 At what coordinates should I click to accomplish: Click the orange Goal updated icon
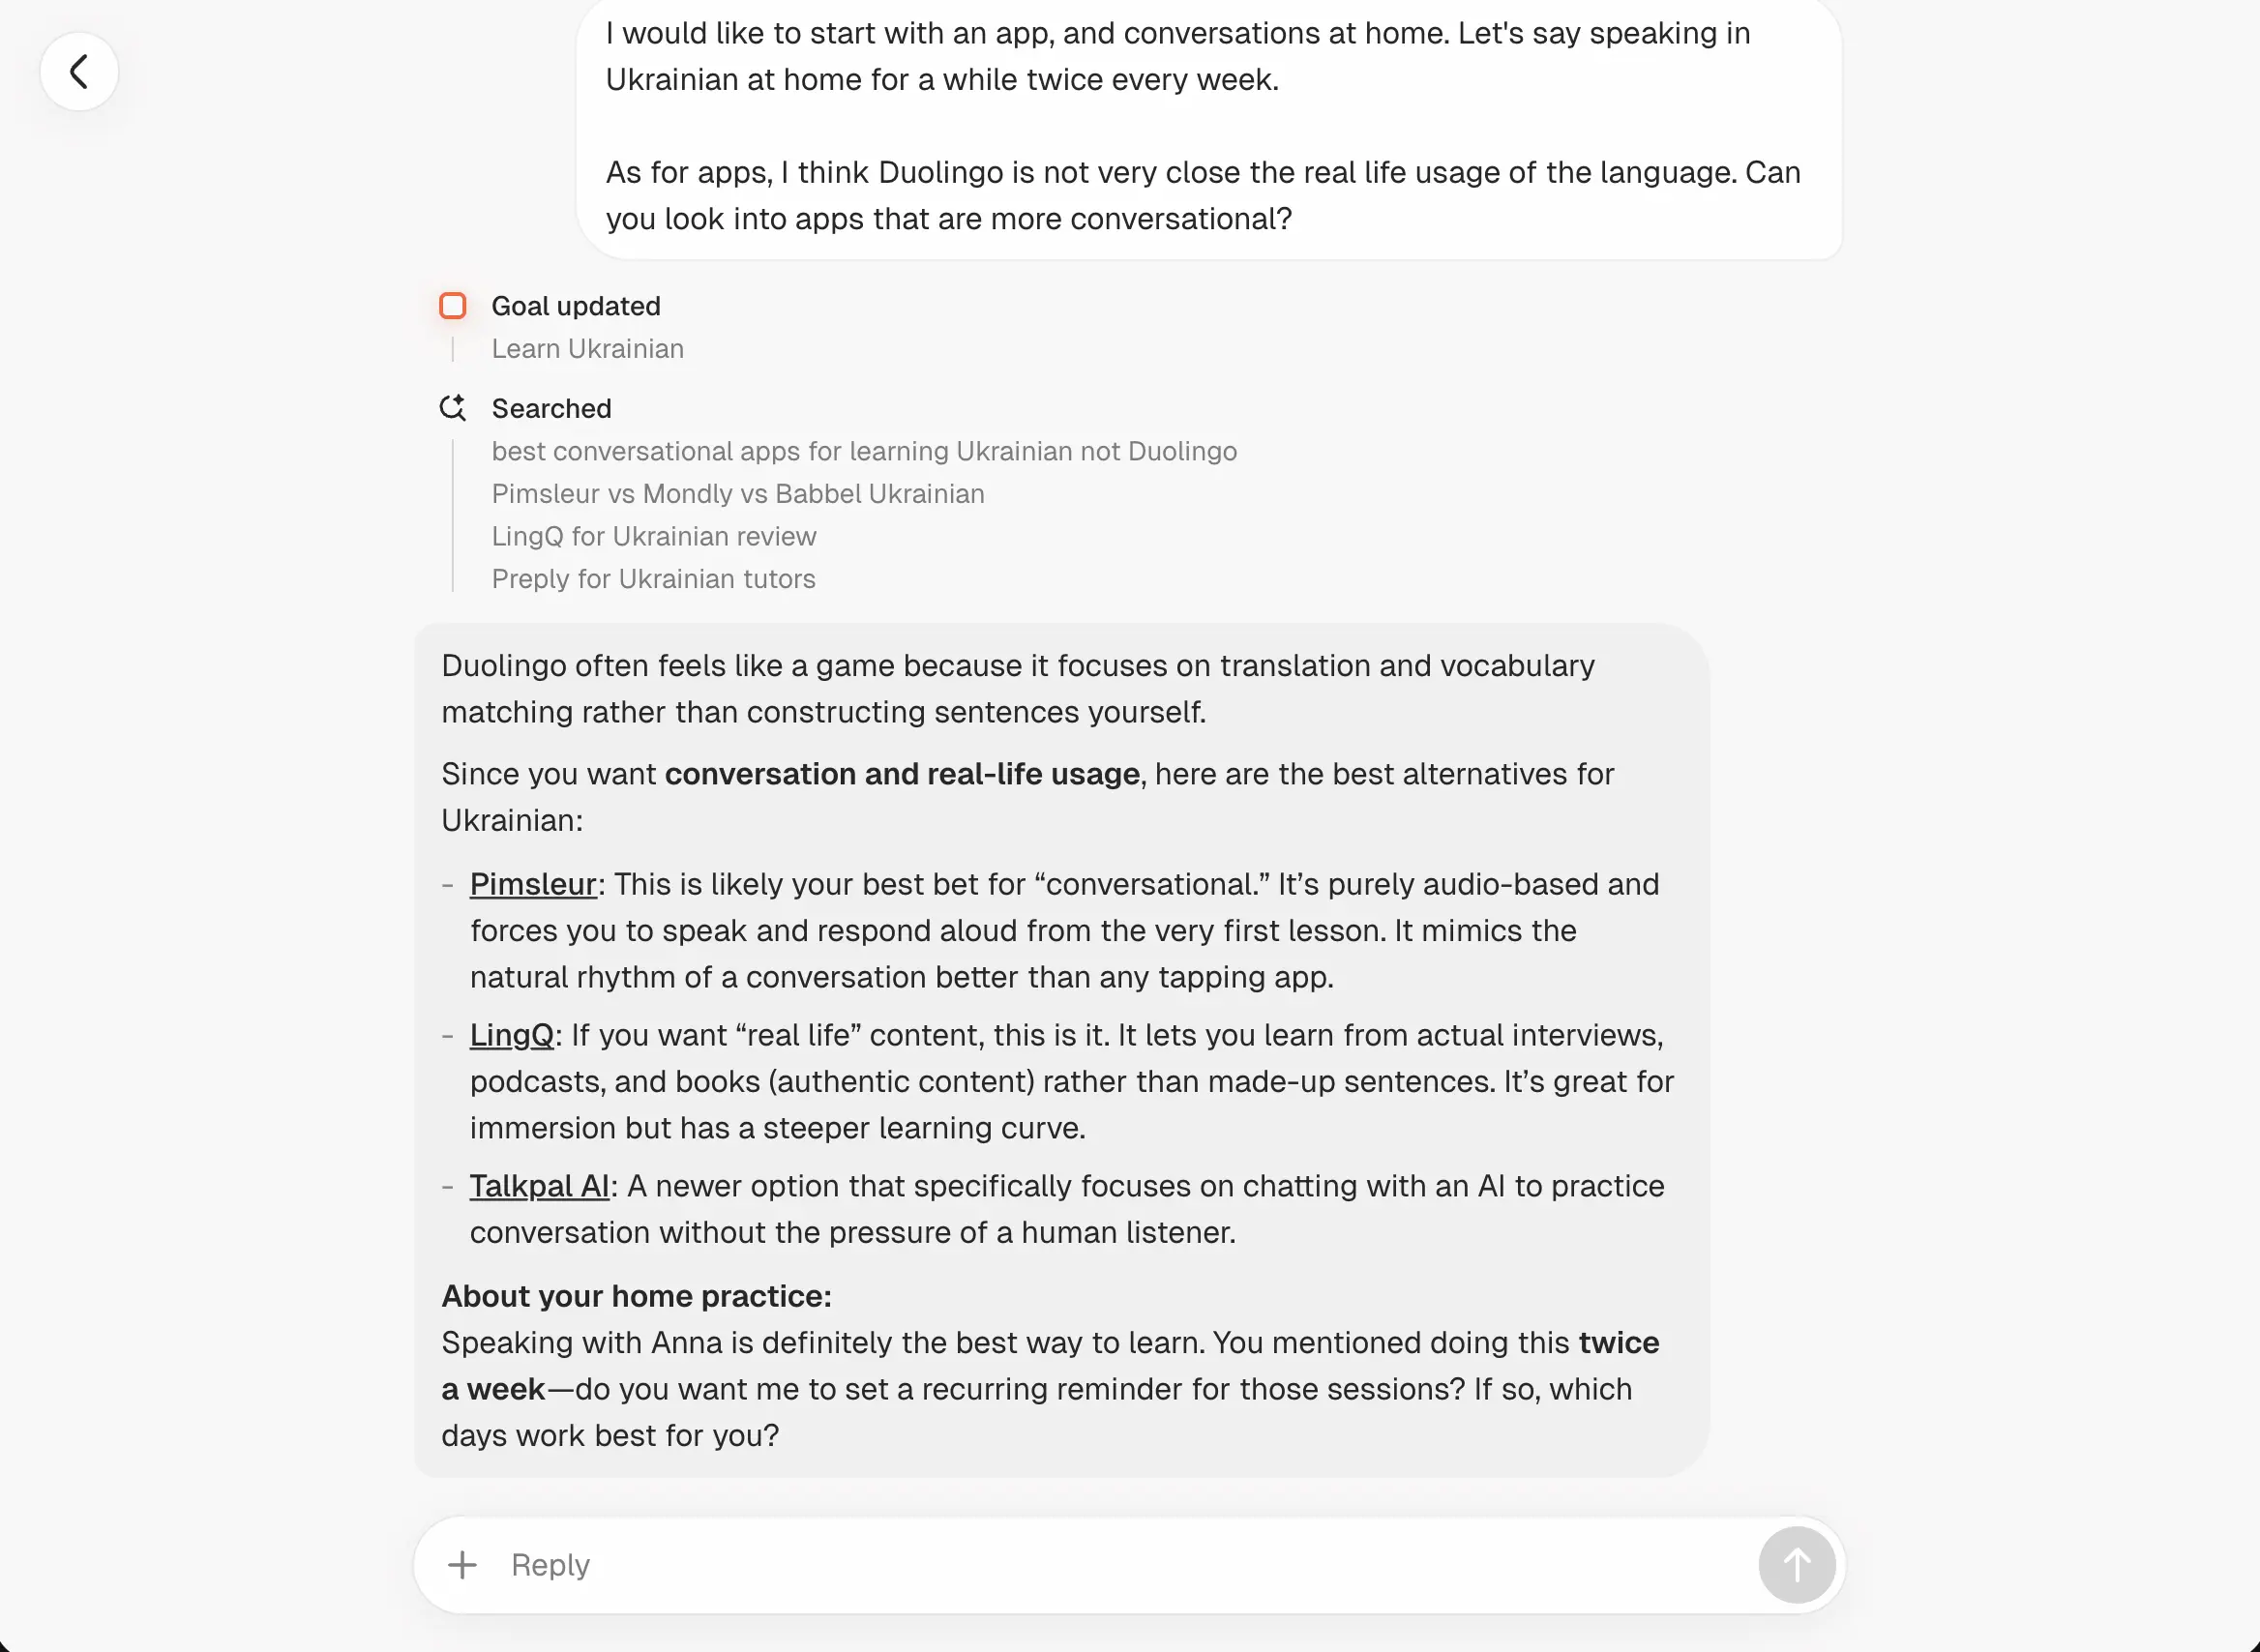pos(453,305)
